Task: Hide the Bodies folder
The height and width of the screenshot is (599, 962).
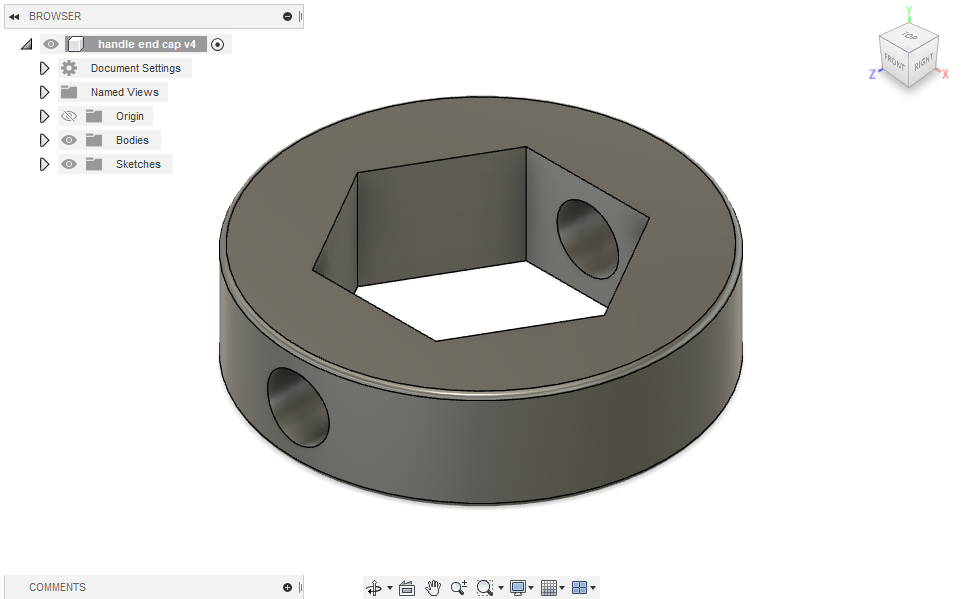Action: 68,139
